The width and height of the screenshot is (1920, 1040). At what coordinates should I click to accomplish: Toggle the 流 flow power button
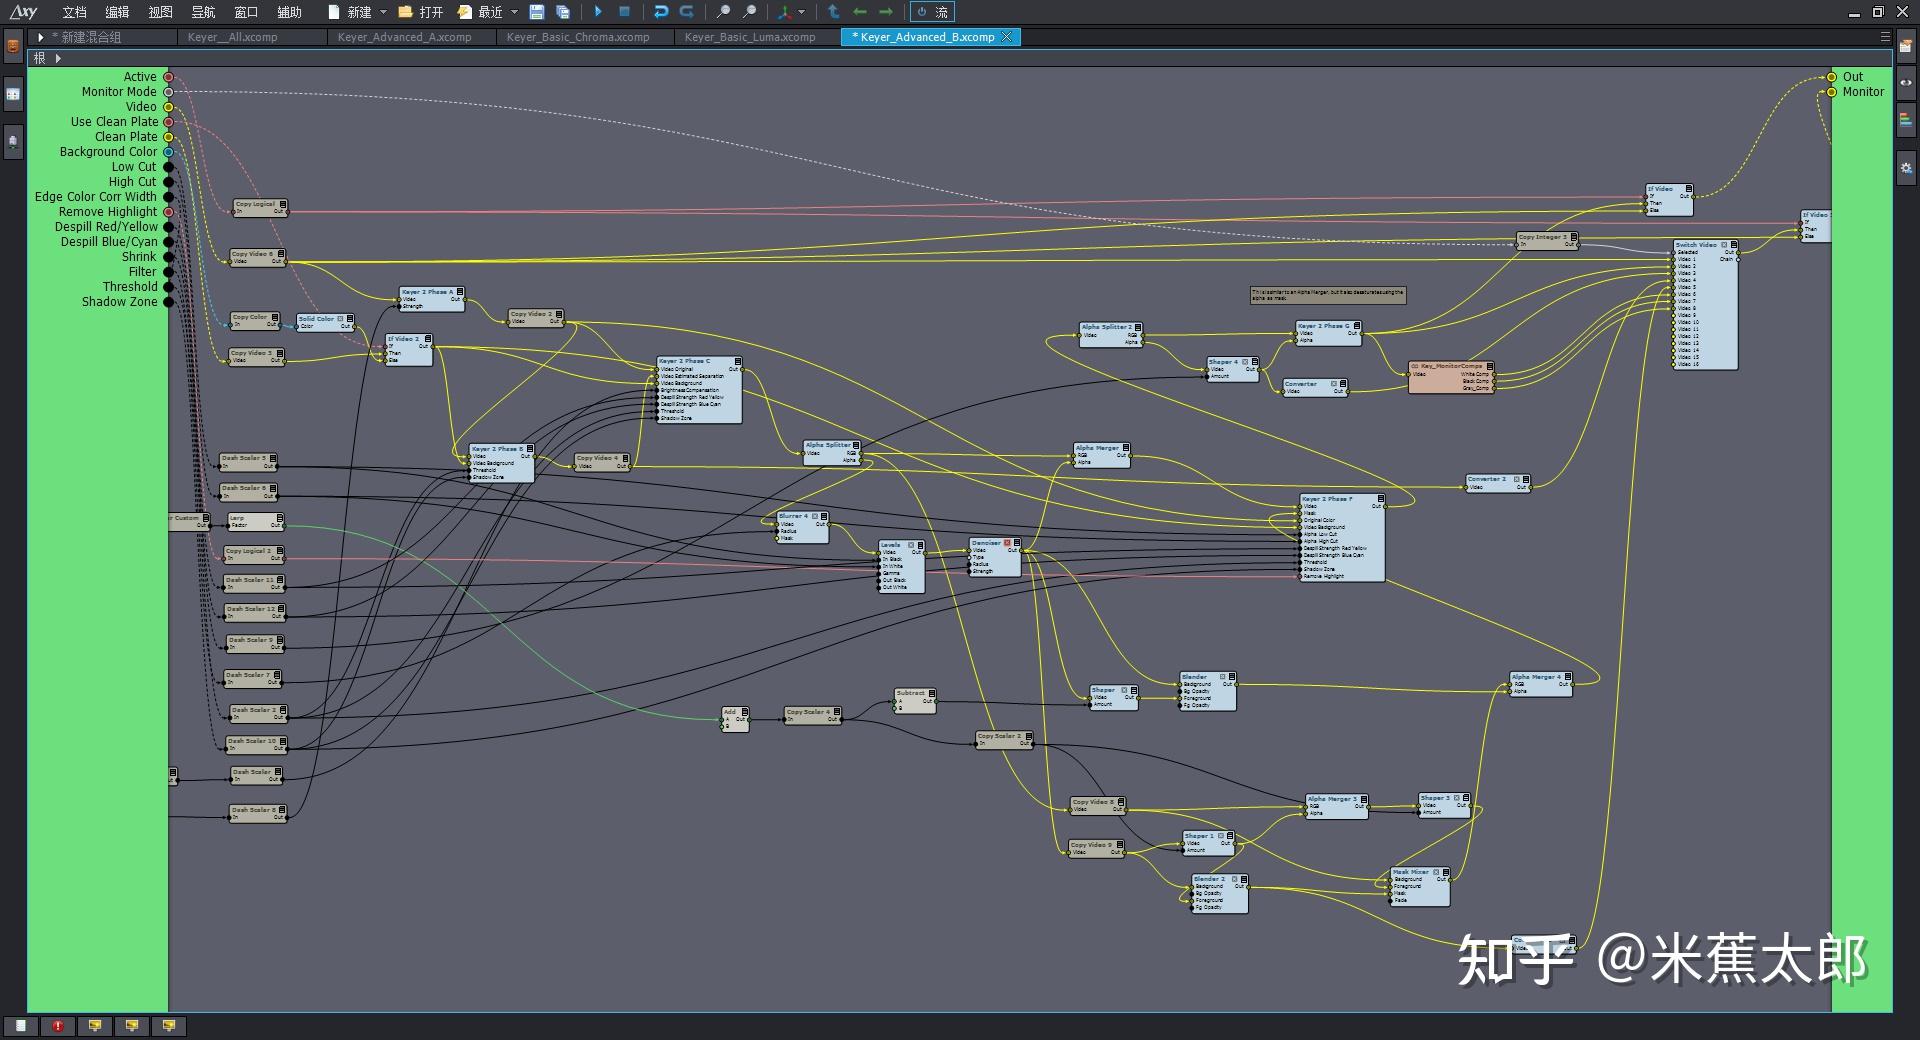pyautogui.click(x=931, y=12)
